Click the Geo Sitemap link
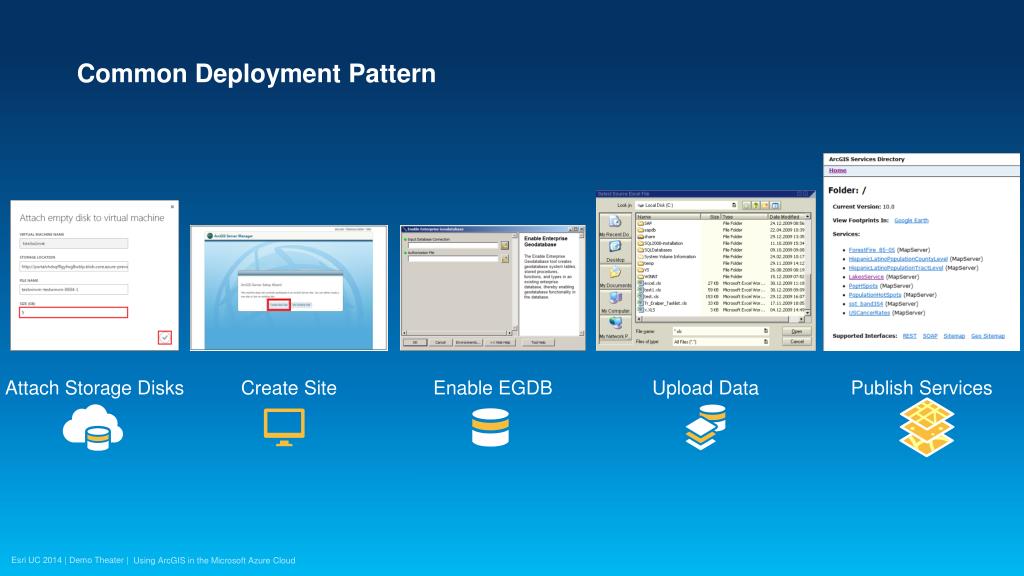The height and width of the screenshot is (576, 1024). coord(987,336)
